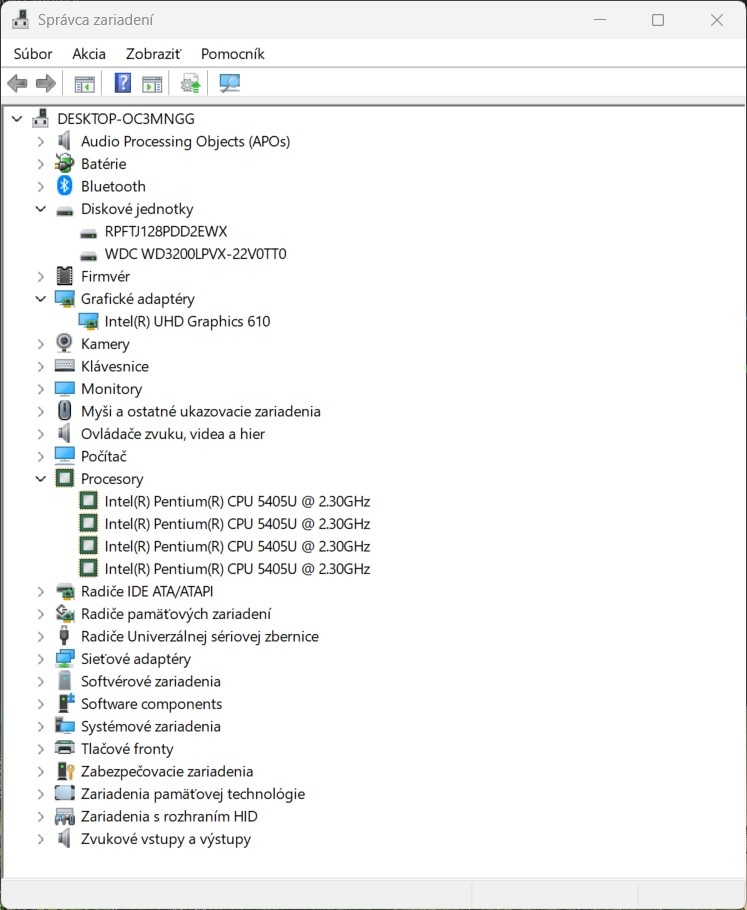Open the Akcia menu

point(89,54)
